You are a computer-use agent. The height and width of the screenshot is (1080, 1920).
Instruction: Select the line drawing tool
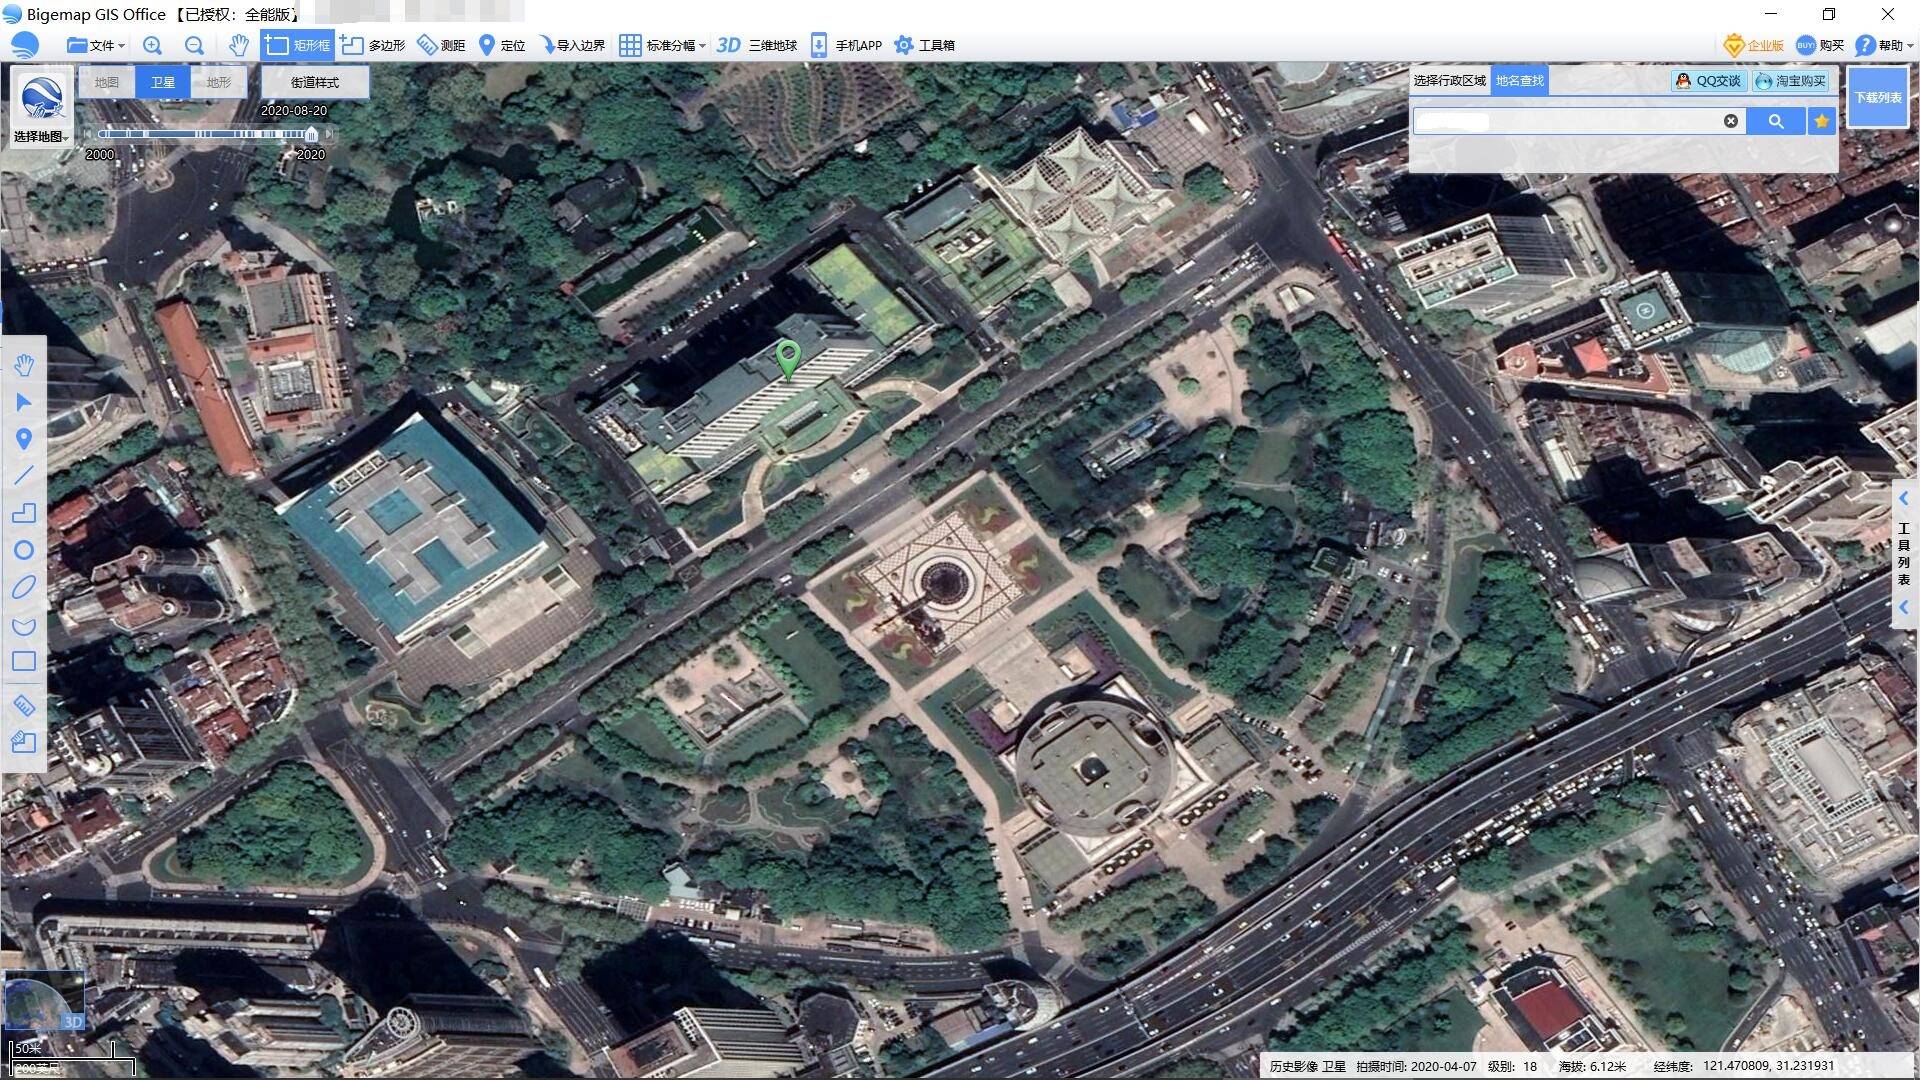click(x=24, y=476)
